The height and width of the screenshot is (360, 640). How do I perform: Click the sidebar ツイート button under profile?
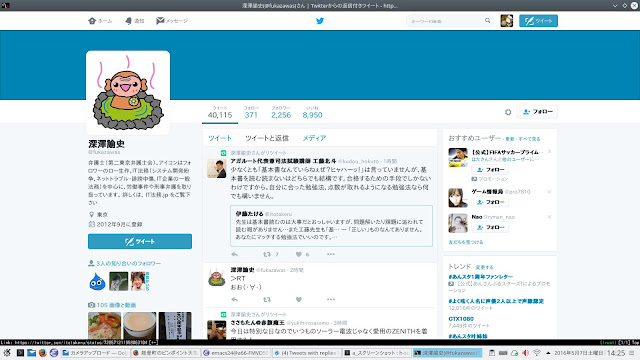click(140, 241)
